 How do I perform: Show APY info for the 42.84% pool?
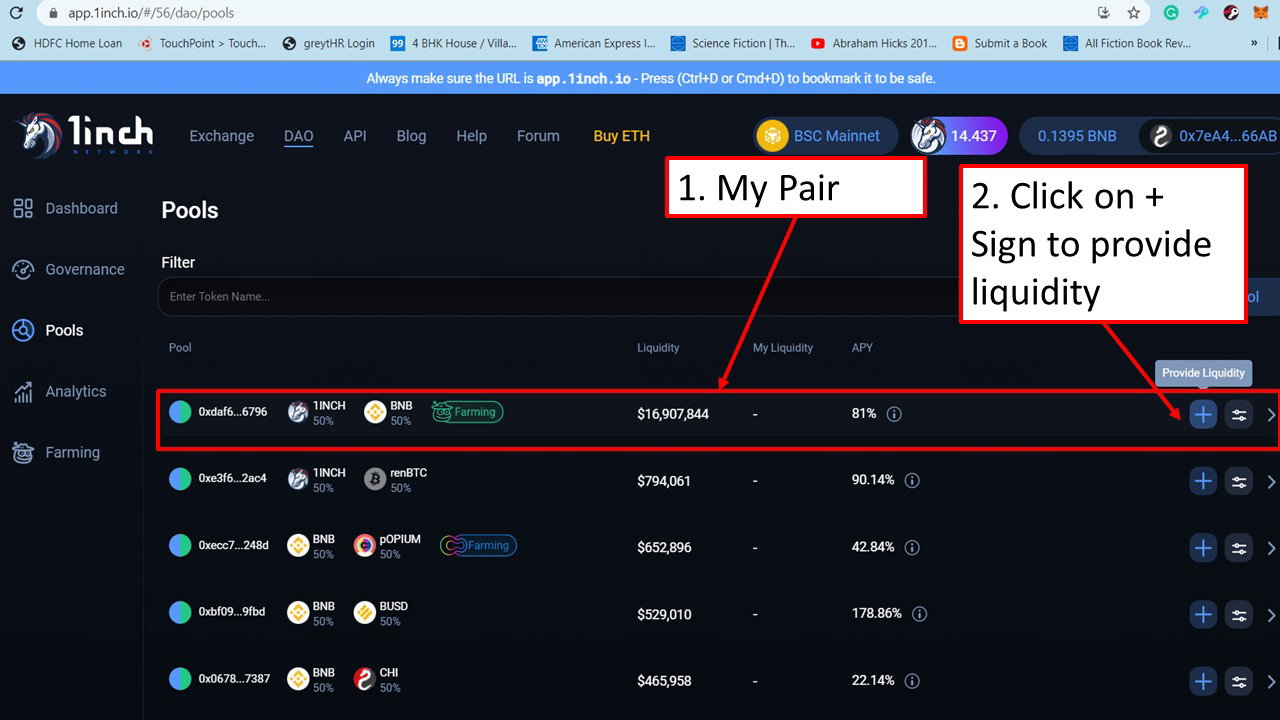(x=912, y=547)
